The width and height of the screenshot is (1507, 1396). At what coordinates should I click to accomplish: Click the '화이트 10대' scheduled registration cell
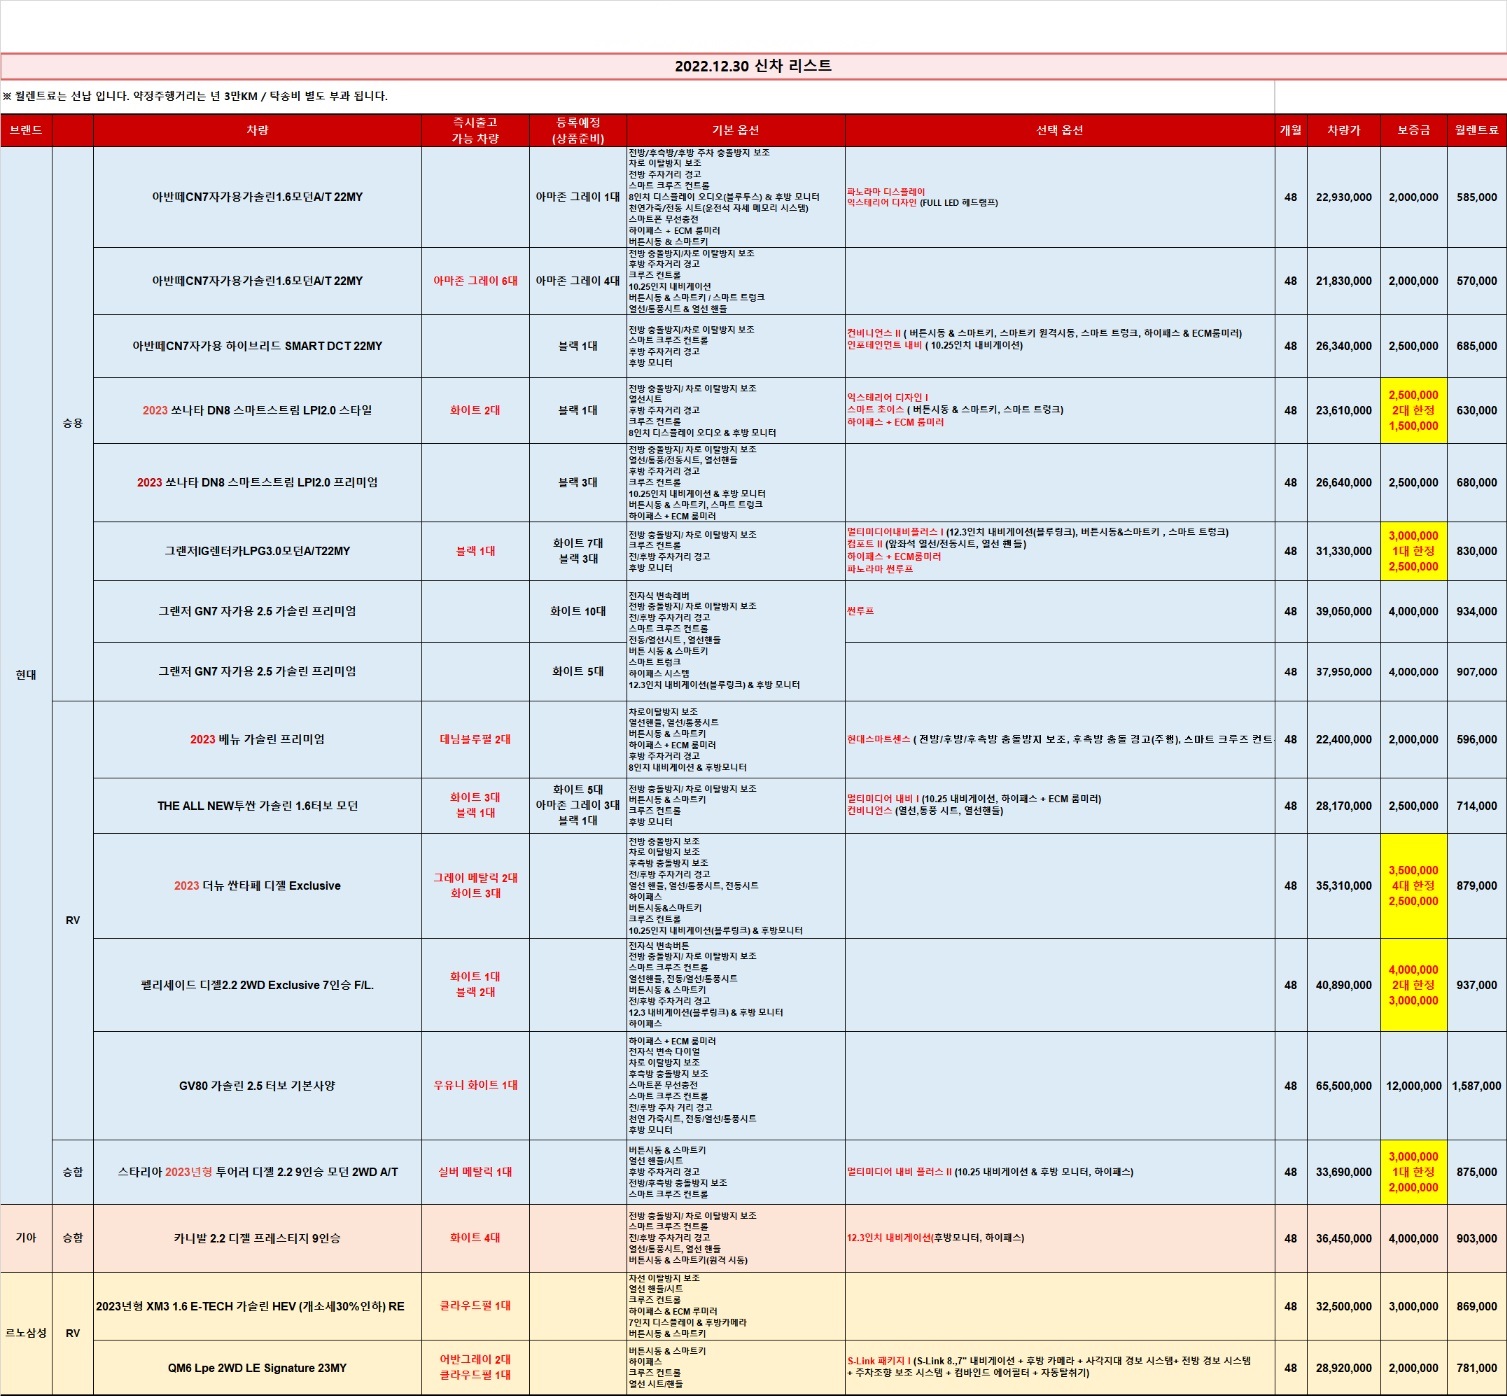(x=578, y=611)
